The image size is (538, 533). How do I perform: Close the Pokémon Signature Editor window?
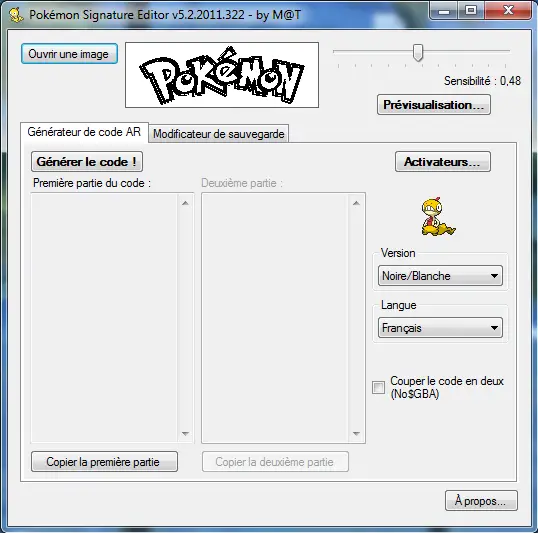click(508, 11)
